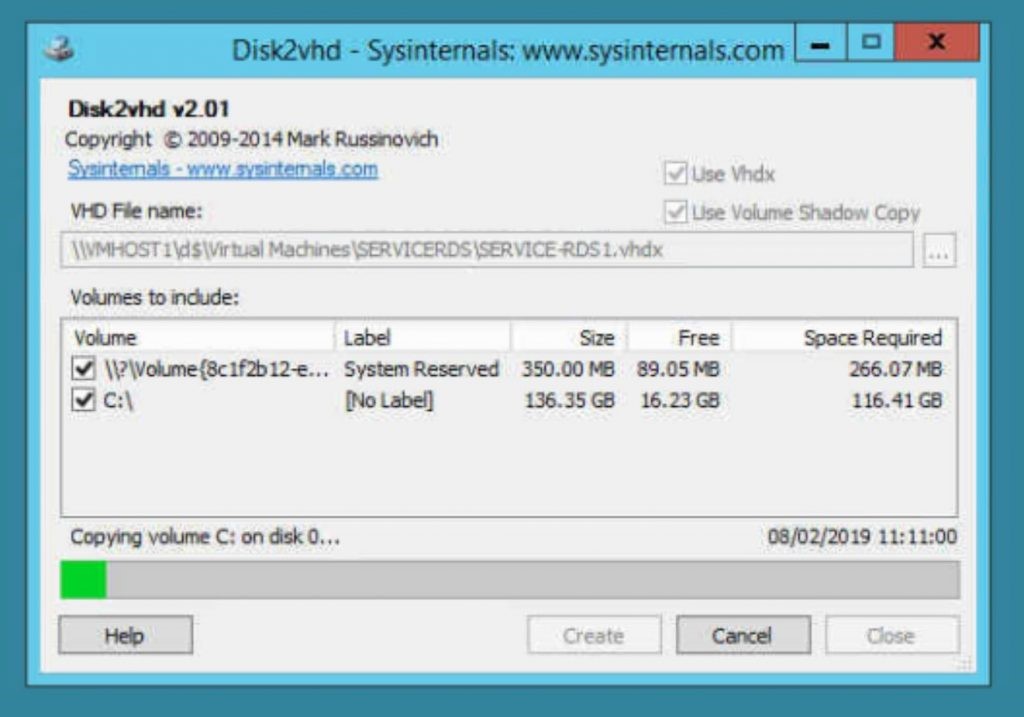Click the Disk2vhd app icon in title bar
The image size is (1024, 717).
(59, 50)
